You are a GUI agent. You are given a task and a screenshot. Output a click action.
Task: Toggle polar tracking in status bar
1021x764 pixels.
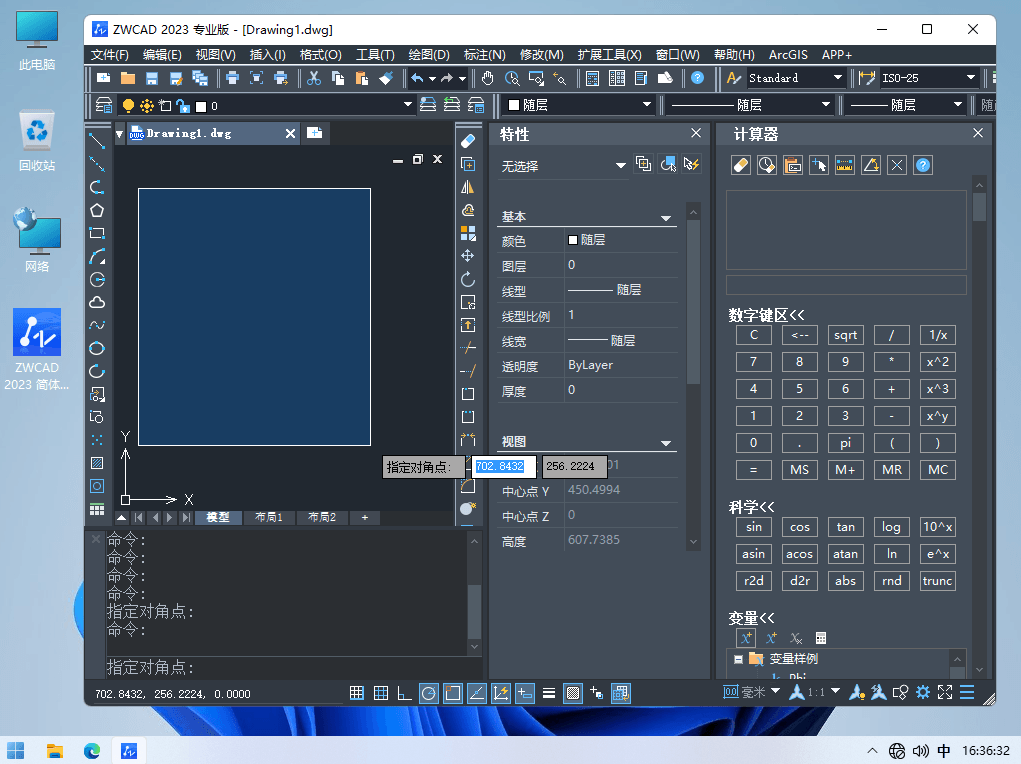428,693
